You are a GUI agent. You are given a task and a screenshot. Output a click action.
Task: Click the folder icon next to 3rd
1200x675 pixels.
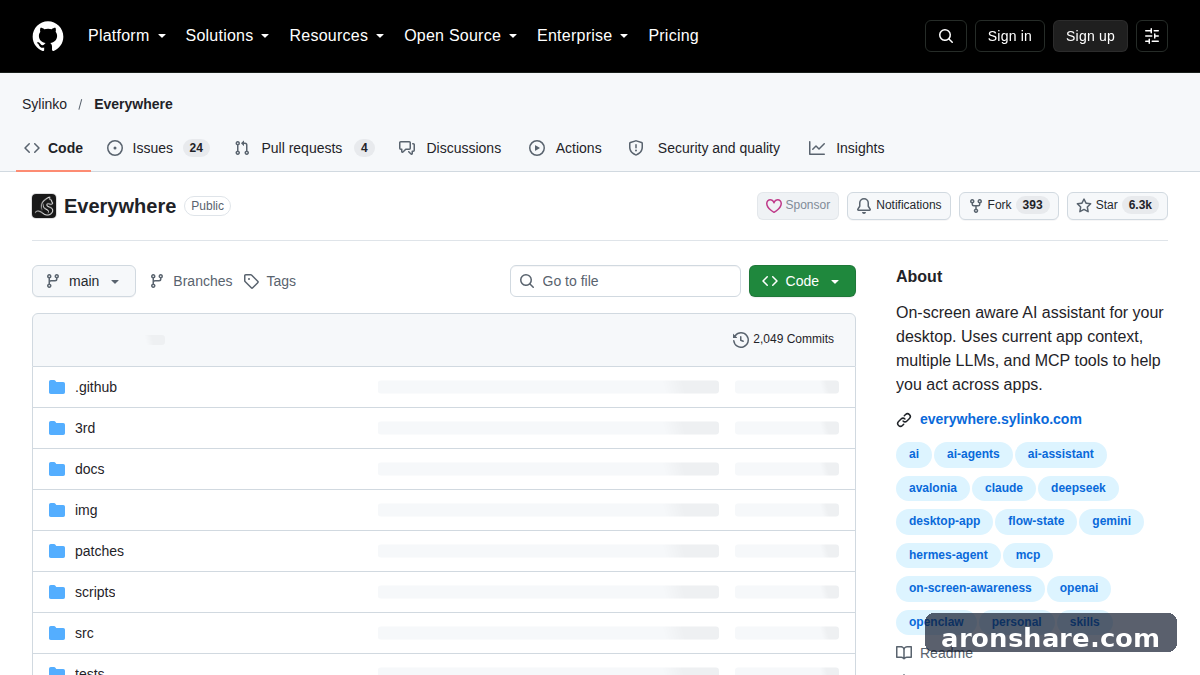(x=57, y=428)
